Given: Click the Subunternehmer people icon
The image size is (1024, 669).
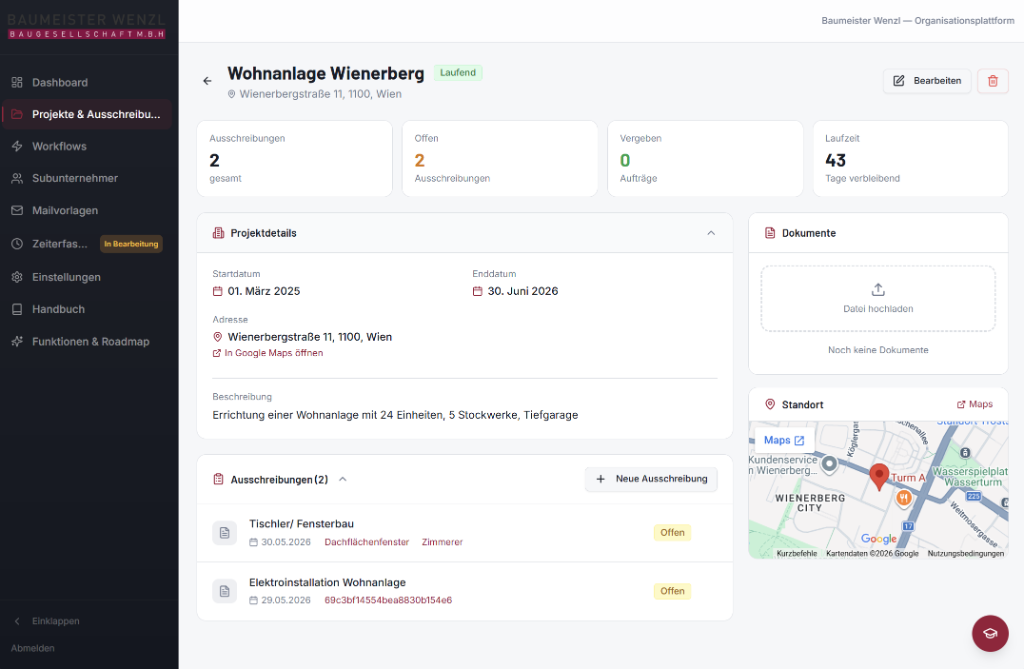Looking at the screenshot, I should tap(17, 178).
